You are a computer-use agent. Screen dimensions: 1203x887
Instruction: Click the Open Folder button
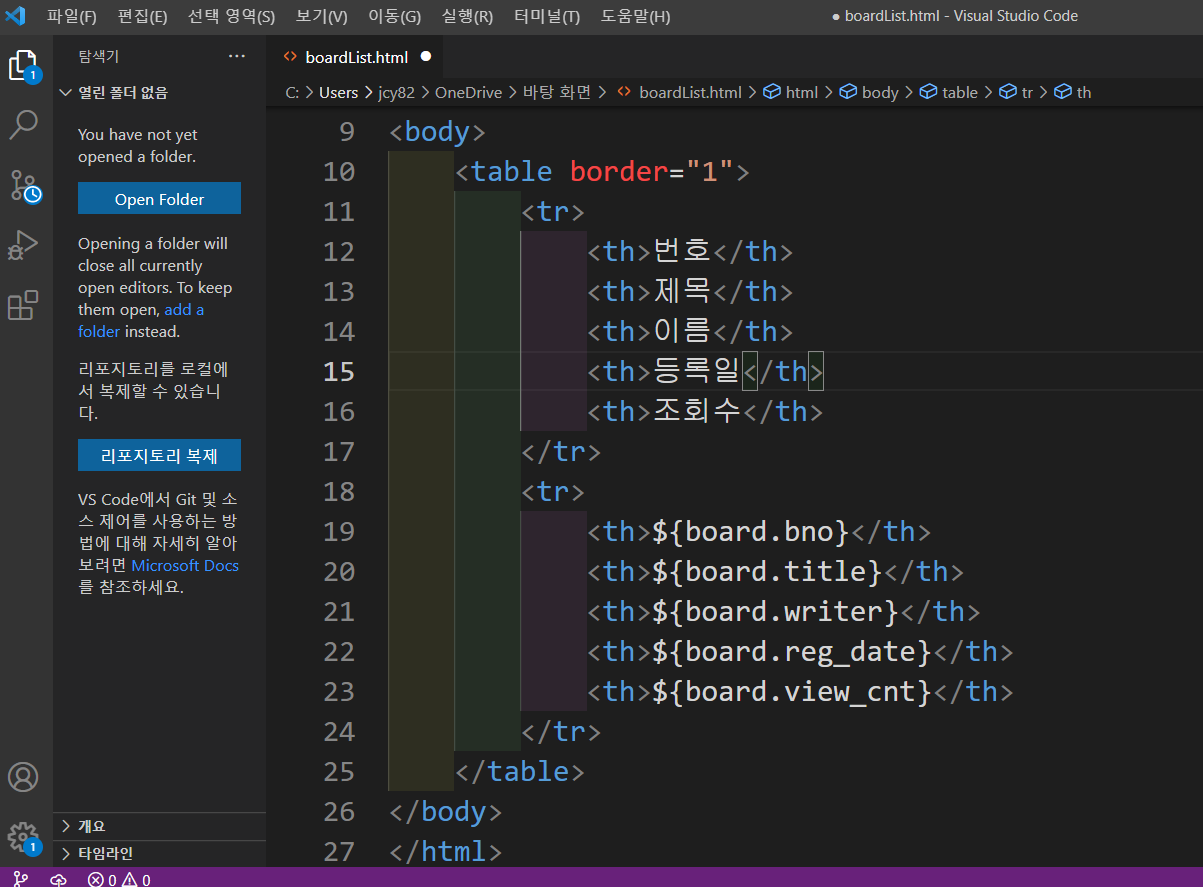click(159, 198)
